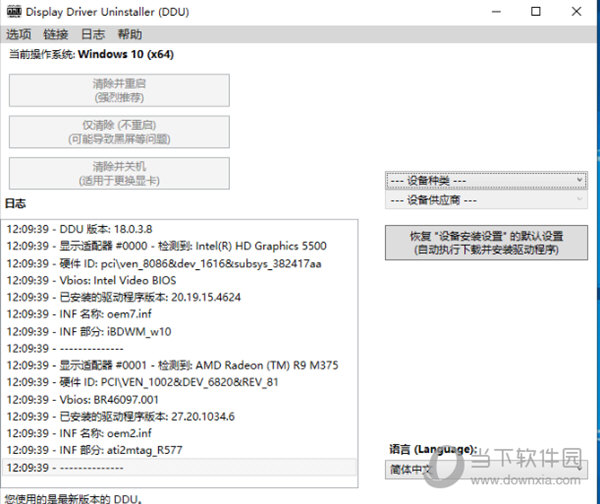The image size is (600, 504).
Task: Select driver version 27.20.1034.6 log line
Action: [x=179, y=416]
